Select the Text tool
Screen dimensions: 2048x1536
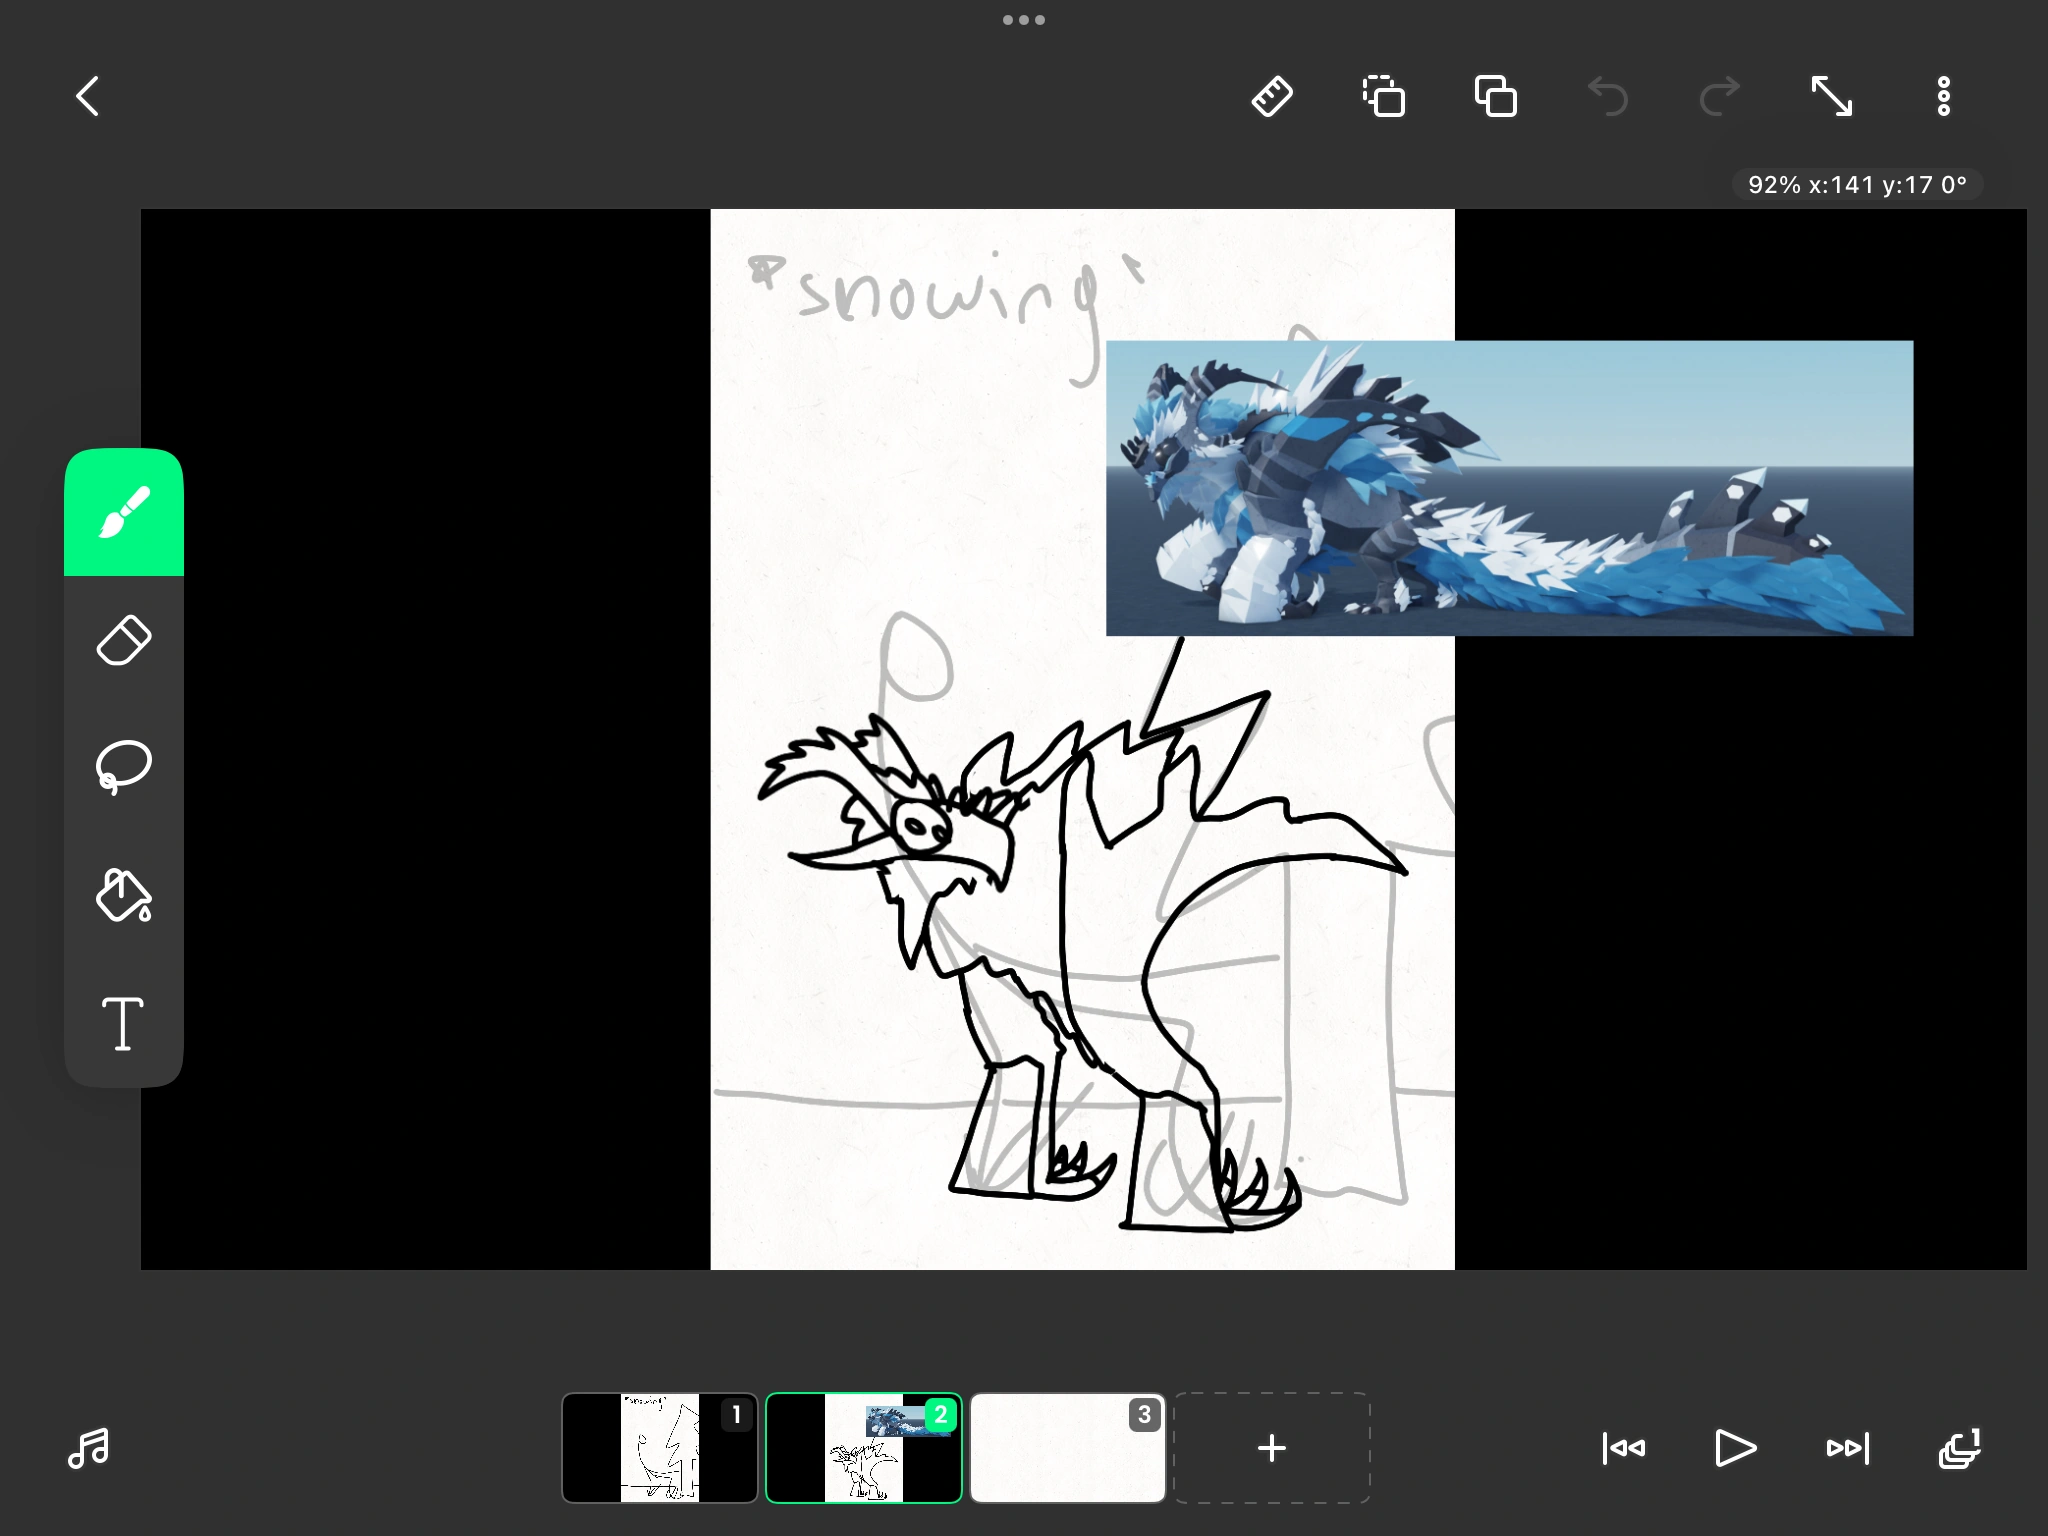(123, 1023)
